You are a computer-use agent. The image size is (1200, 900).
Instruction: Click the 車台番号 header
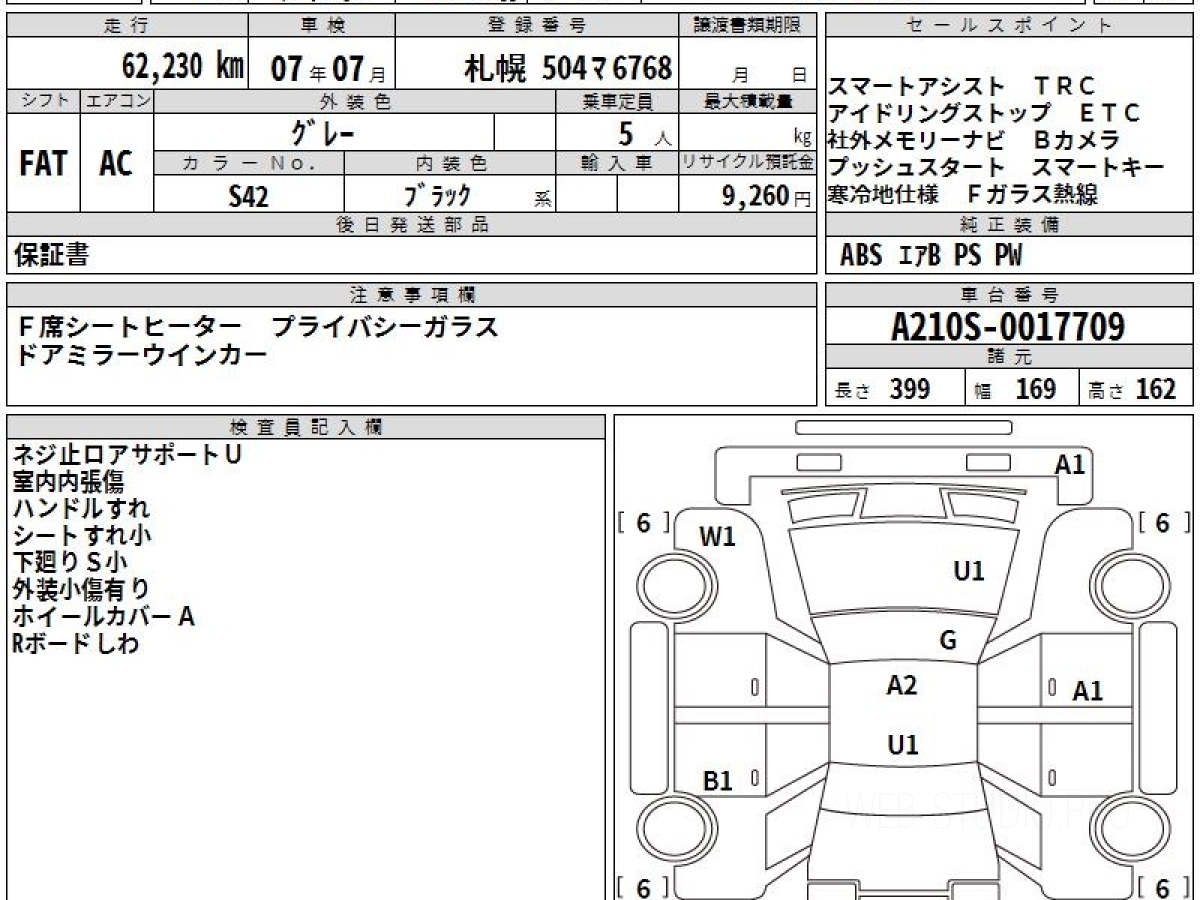pyautogui.click(x=1010, y=295)
